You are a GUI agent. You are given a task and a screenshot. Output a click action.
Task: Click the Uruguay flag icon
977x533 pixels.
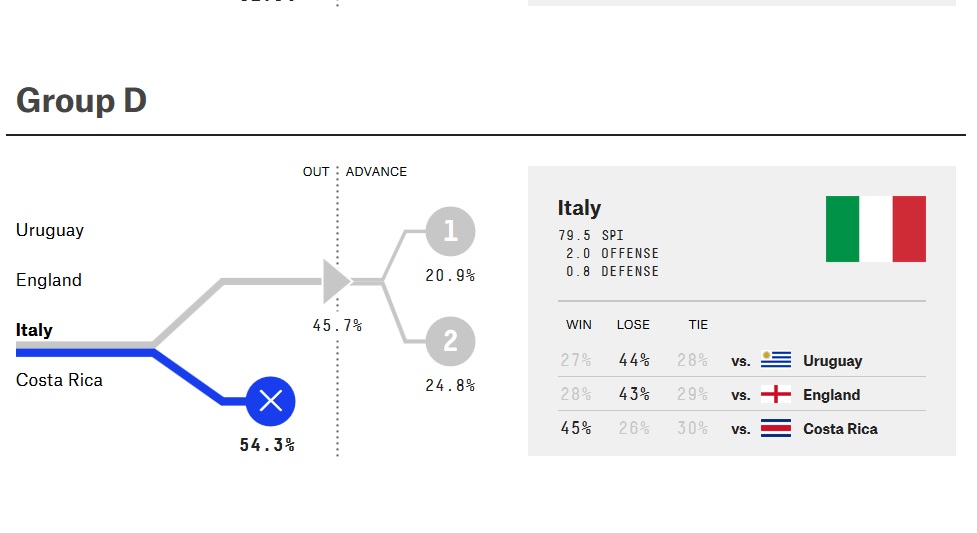click(776, 360)
